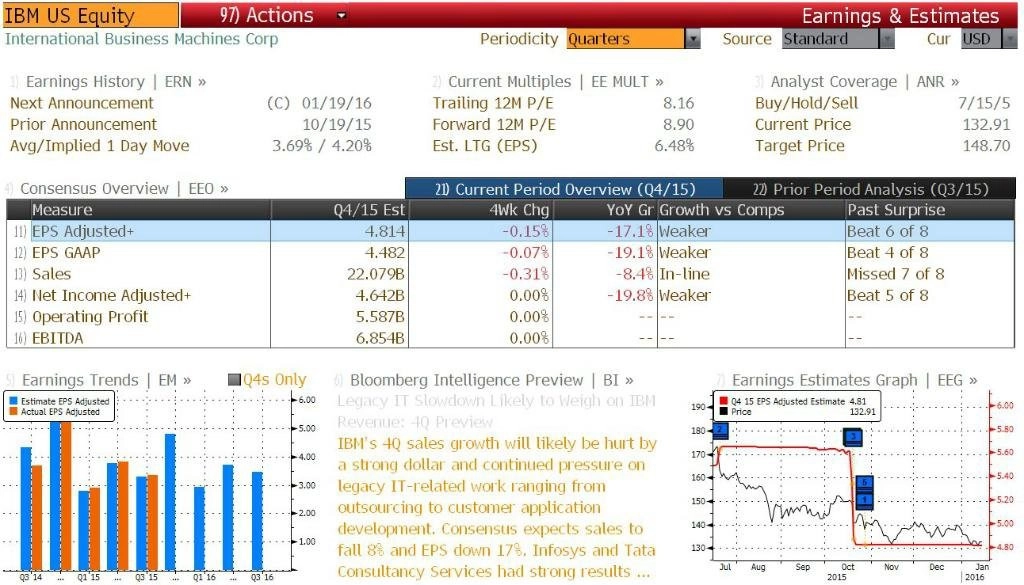Open the Source Standard dropdown
Viewport: 1024px width, 585px height.
click(x=839, y=39)
